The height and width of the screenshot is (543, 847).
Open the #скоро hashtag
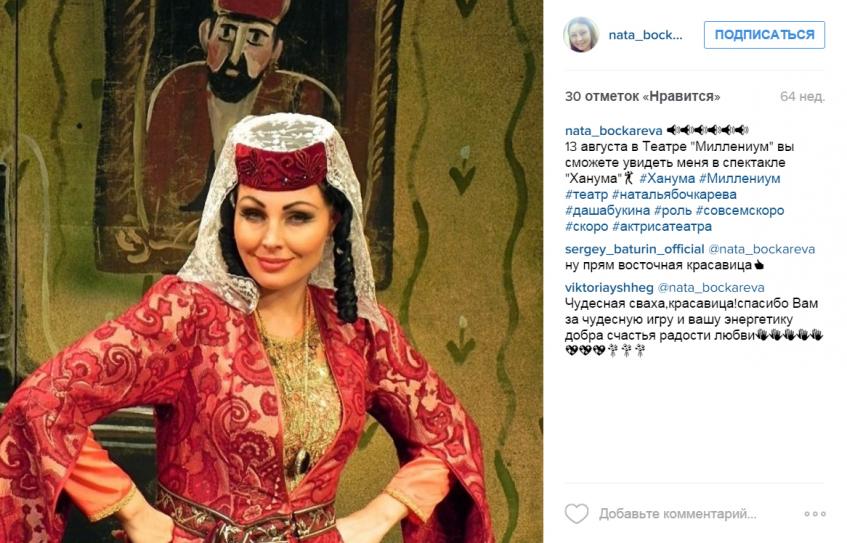[586, 226]
